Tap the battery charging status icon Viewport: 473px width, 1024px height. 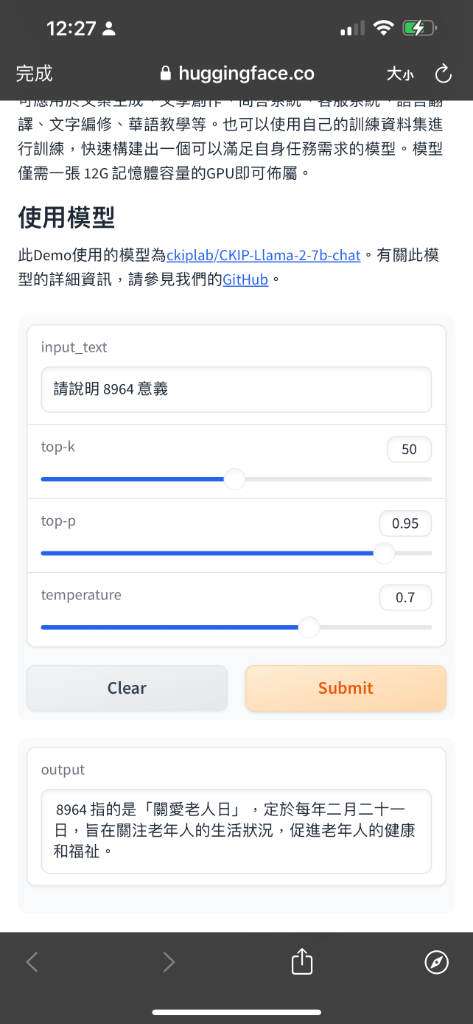tap(419, 28)
